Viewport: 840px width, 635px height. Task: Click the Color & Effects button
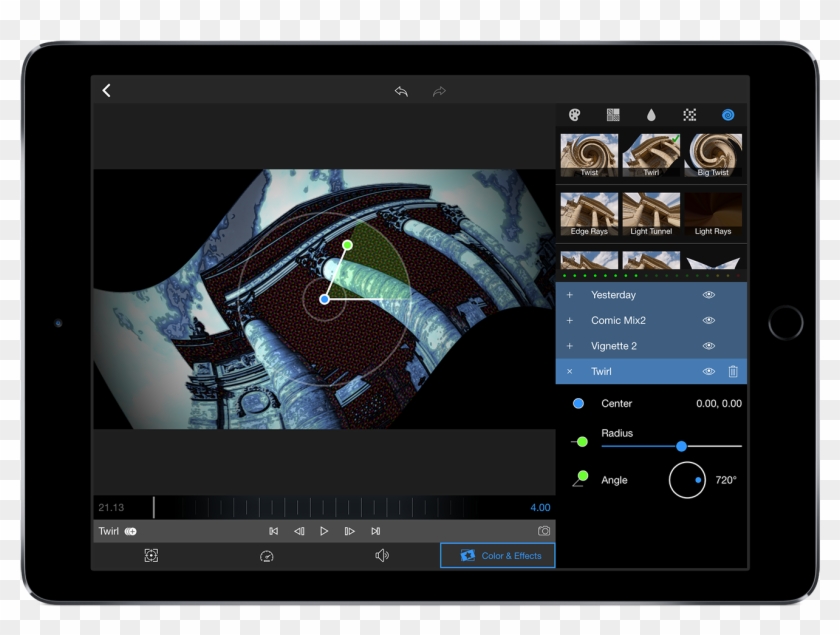click(498, 556)
